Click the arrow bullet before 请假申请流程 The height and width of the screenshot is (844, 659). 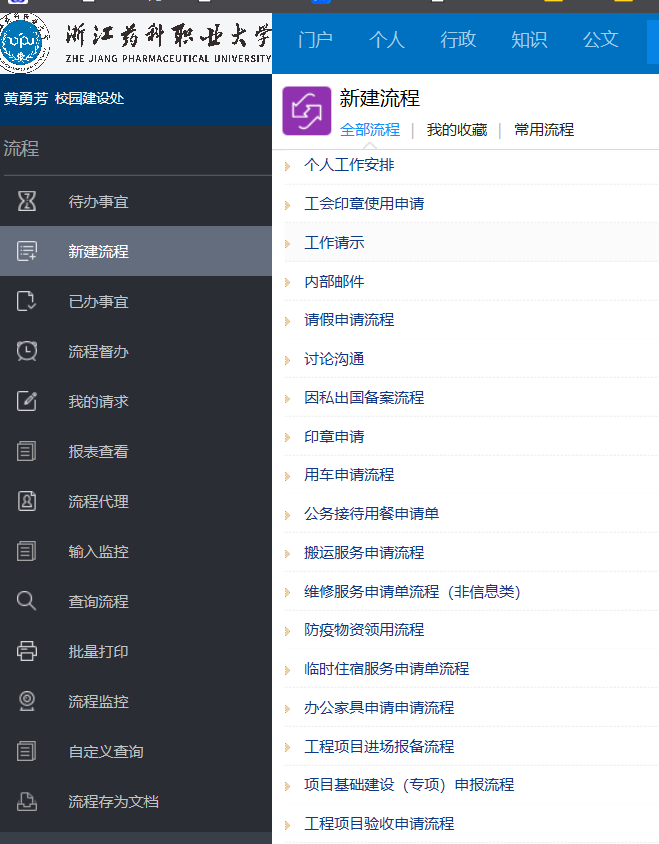pos(288,321)
